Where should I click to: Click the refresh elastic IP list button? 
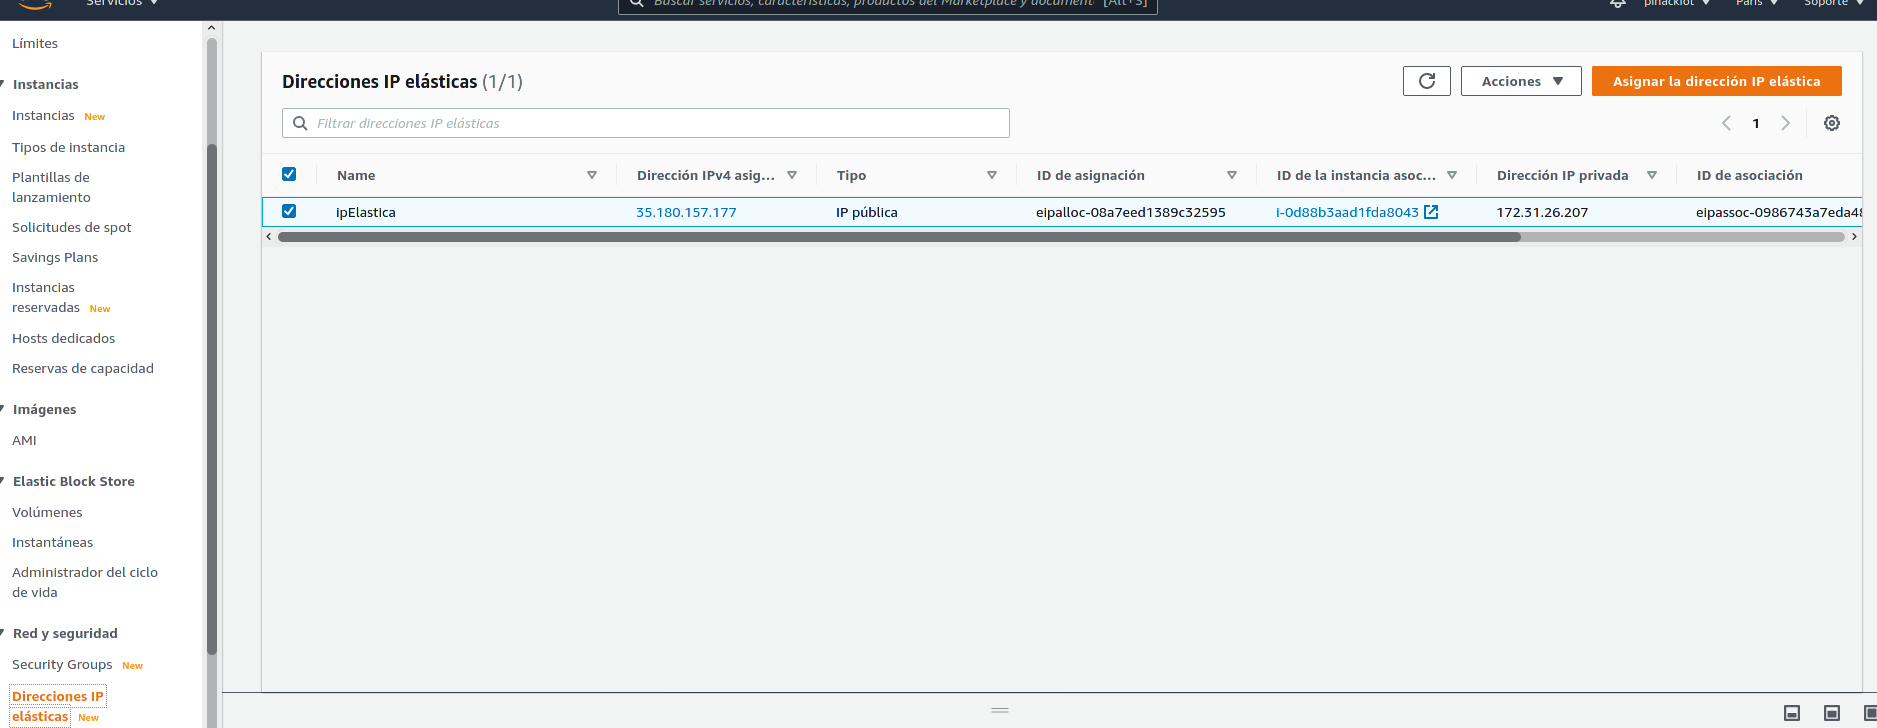(1426, 81)
